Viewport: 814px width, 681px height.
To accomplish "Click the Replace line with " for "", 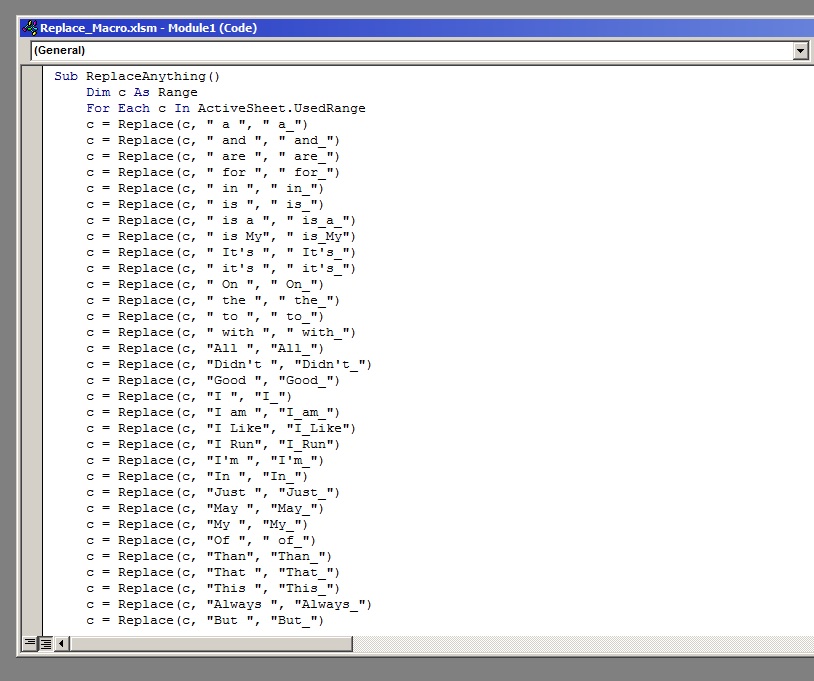I will pos(213,172).
